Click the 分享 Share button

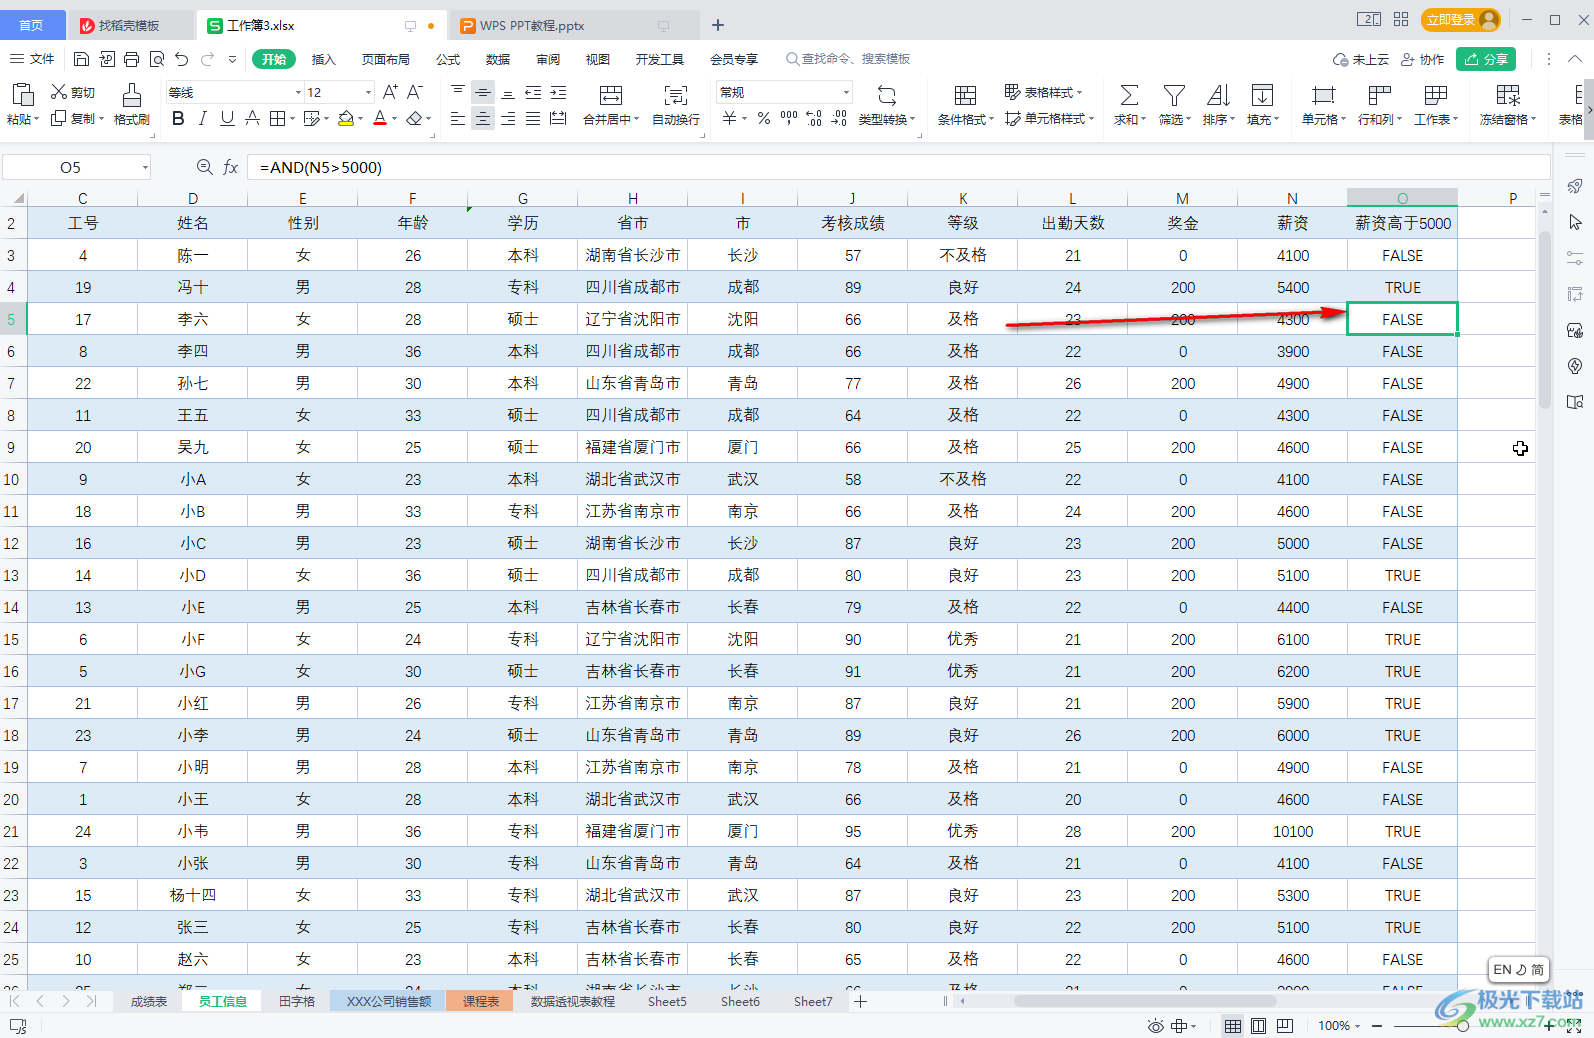tap(1486, 59)
